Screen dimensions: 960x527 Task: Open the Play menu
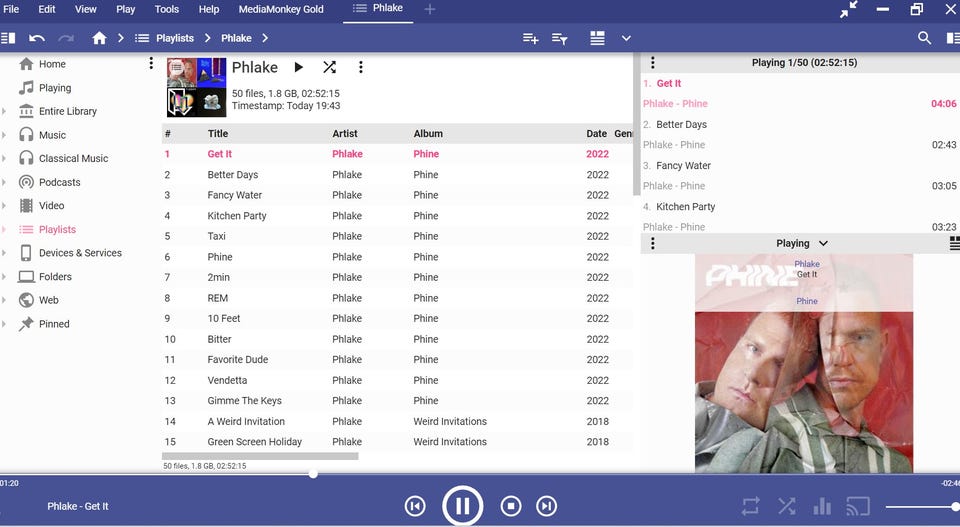coord(126,9)
